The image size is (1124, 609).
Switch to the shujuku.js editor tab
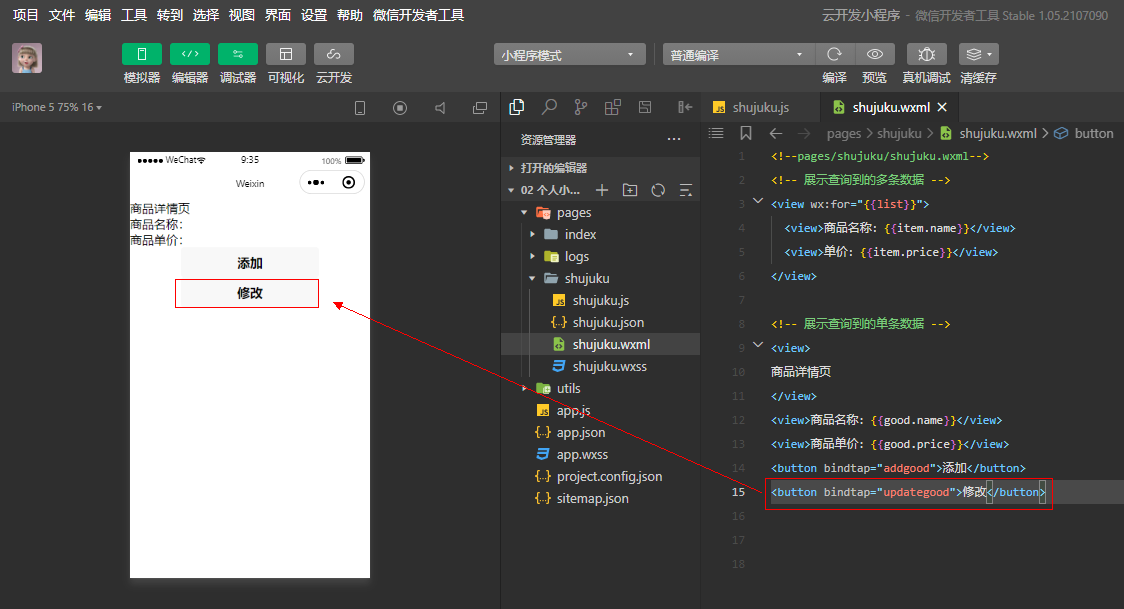click(760, 107)
